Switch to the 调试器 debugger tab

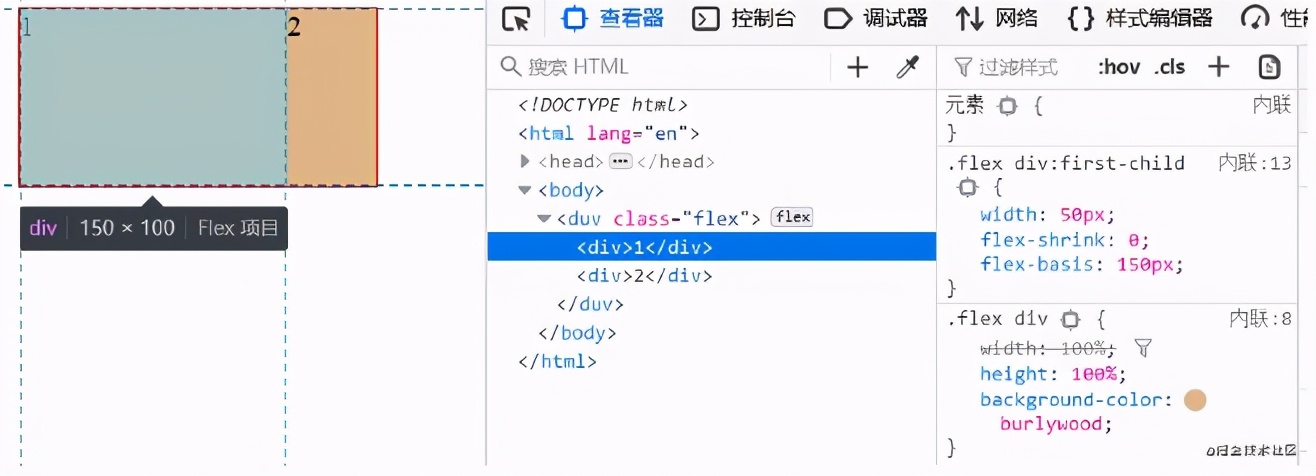tap(876, 19)
